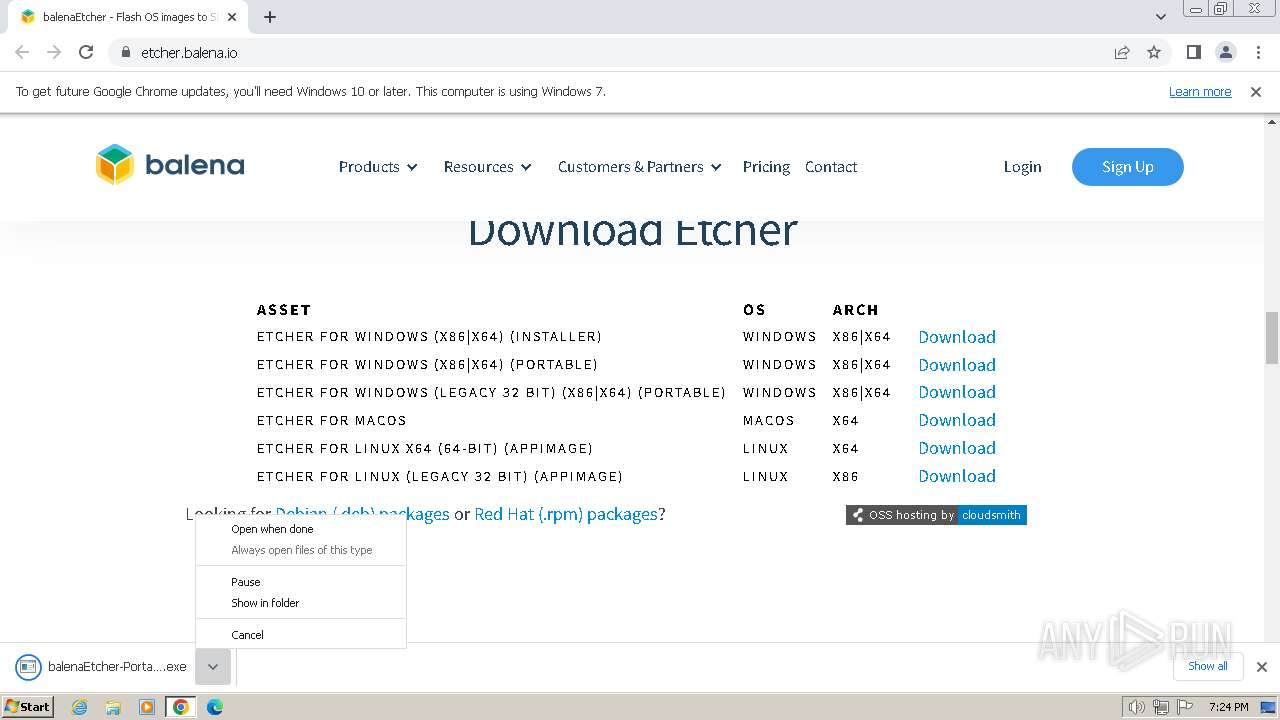Share this page icon in address bar
The height and width of the screenshot is (720, 1280).
click(1122, 52)
